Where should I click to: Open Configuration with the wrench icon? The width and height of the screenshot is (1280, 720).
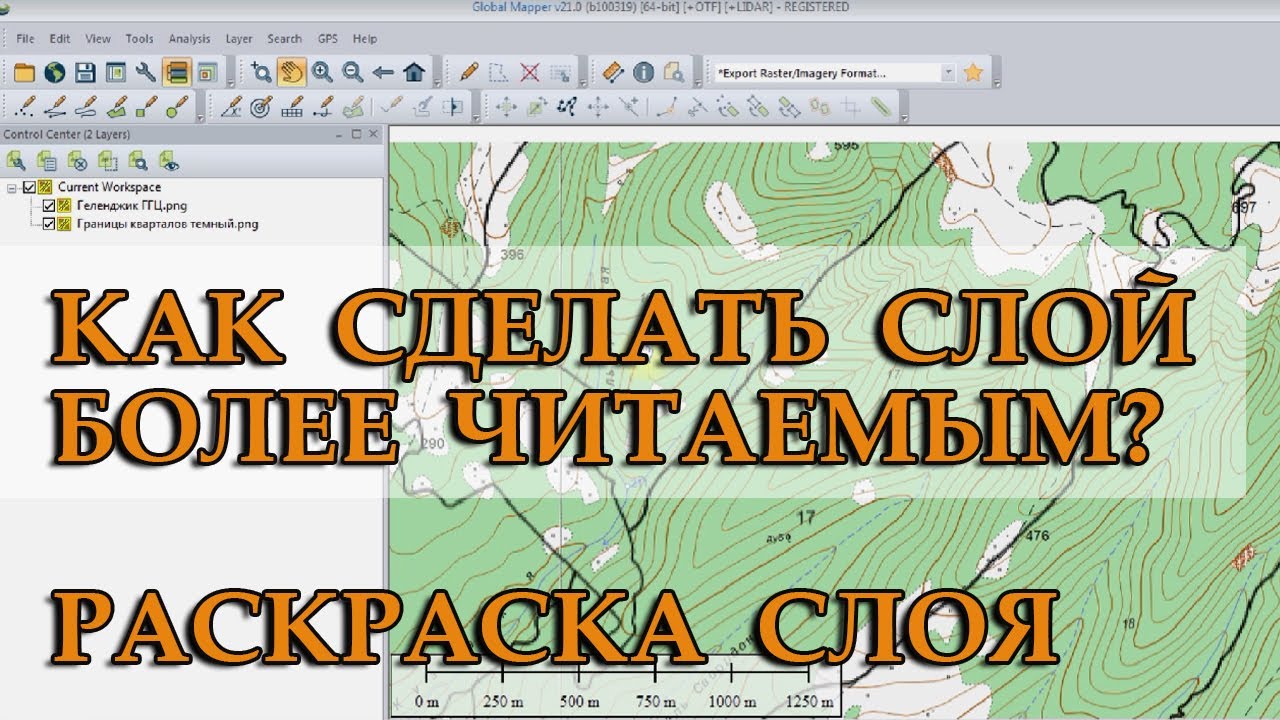pos(146,72)
